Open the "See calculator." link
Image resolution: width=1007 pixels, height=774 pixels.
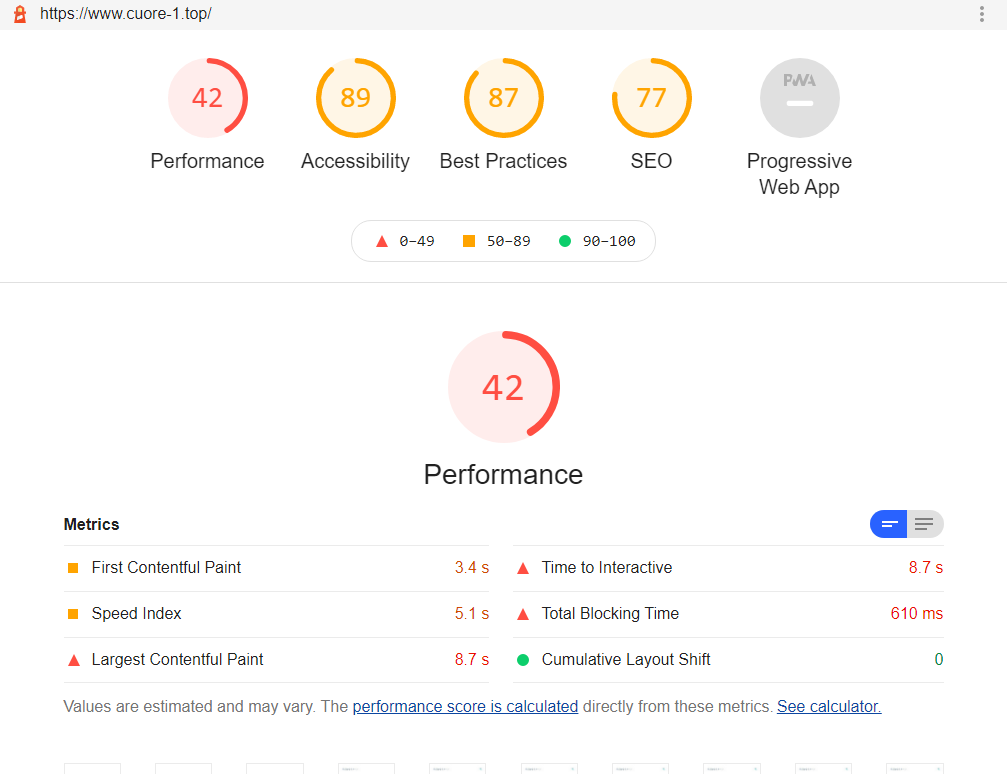pos(828,707)
